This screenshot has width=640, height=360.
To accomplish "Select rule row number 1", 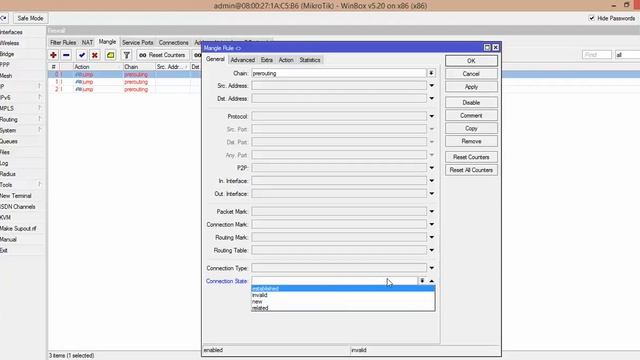I will click(124, 82).
